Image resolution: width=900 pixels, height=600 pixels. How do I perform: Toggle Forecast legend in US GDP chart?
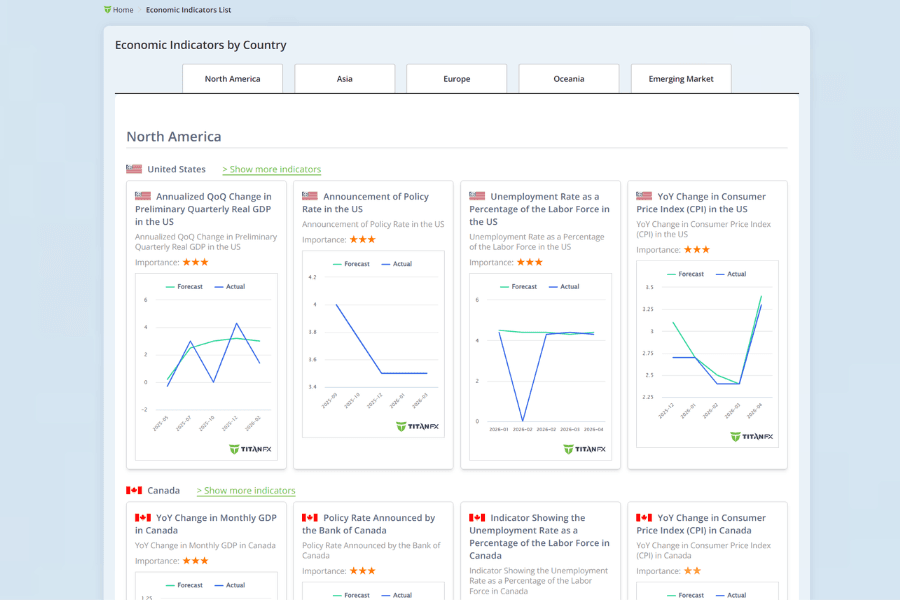[184, 287]
